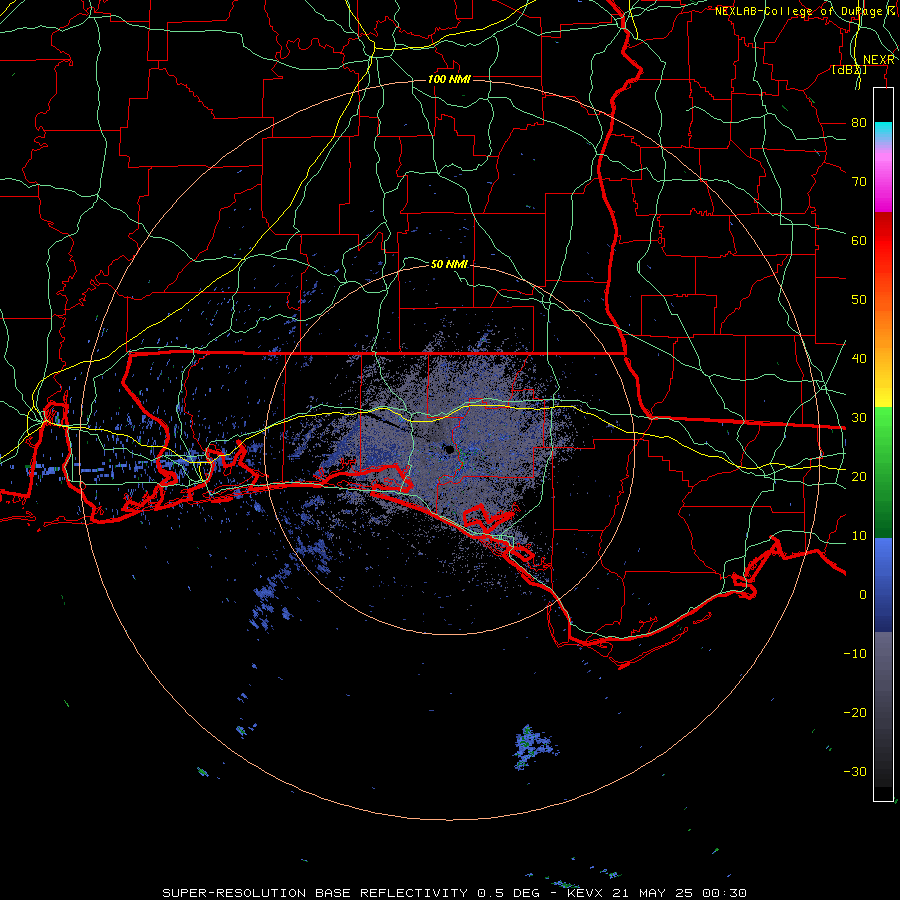The height and width of the screenshot is (900, 900).
Task: Click the NEXLAB-College of DuPage title text
Action: tap(805, 11)
